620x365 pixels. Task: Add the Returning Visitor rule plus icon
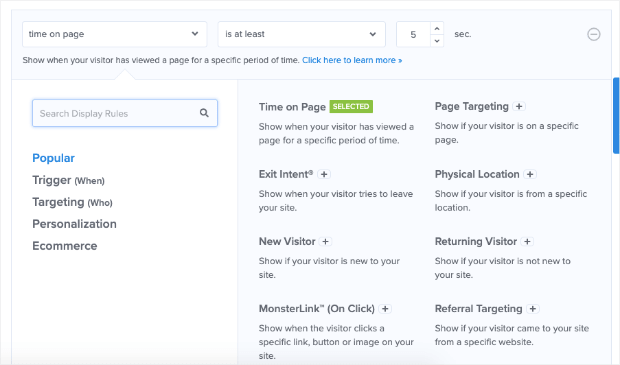tap(527, 242)
